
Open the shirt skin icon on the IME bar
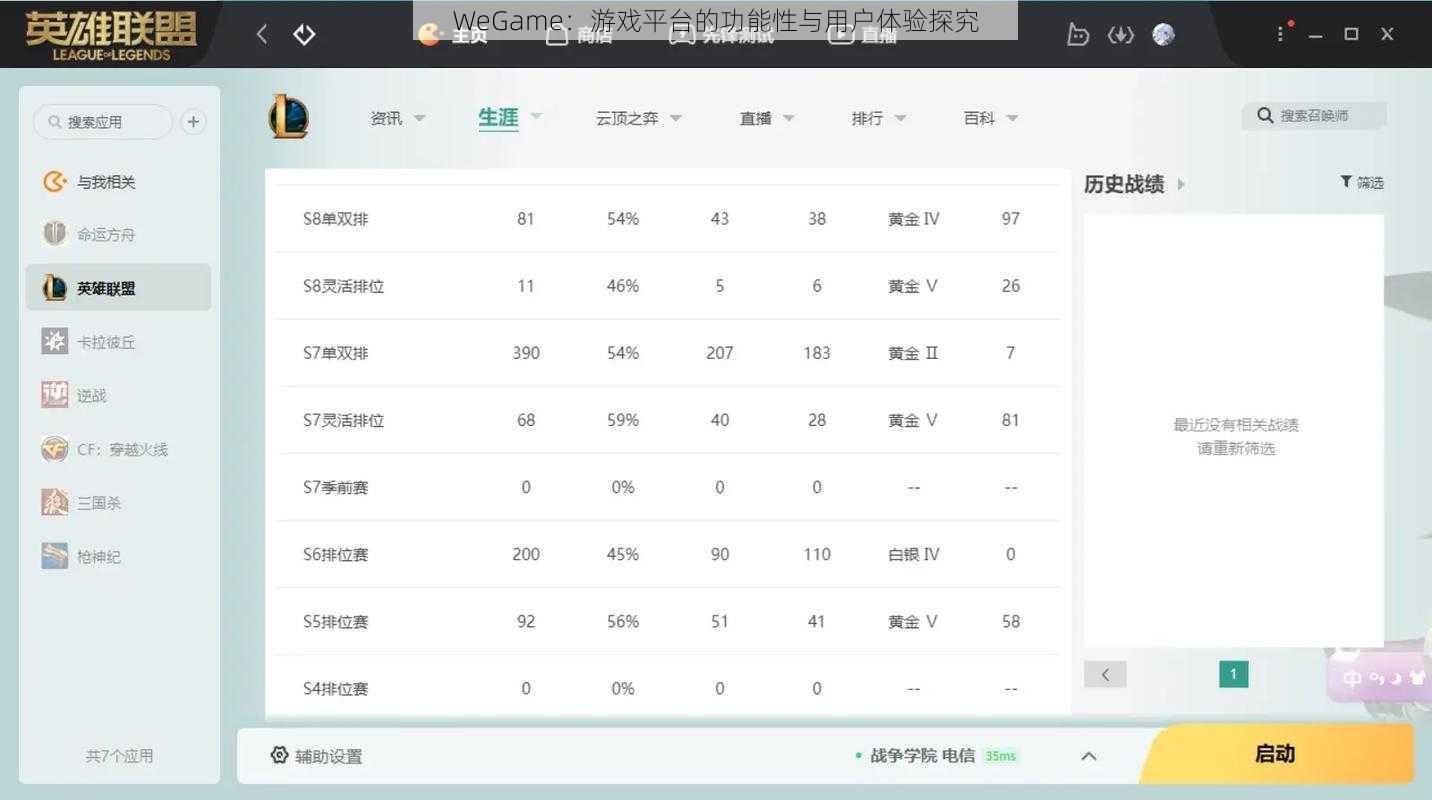pos(1417,678)
